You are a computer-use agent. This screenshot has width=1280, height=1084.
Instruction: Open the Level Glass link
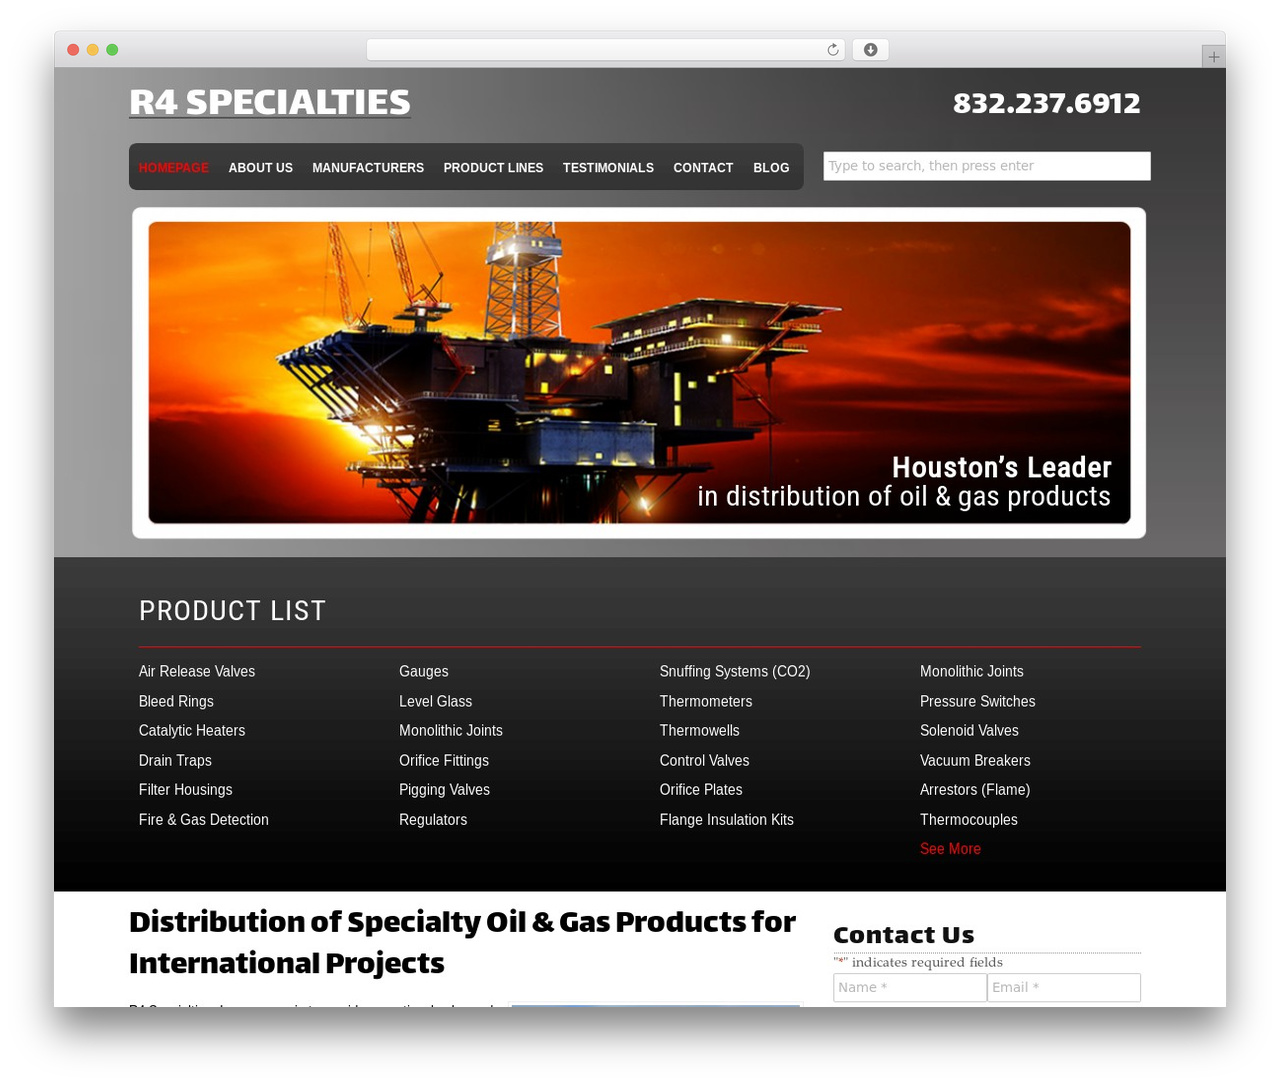[436, 702]
